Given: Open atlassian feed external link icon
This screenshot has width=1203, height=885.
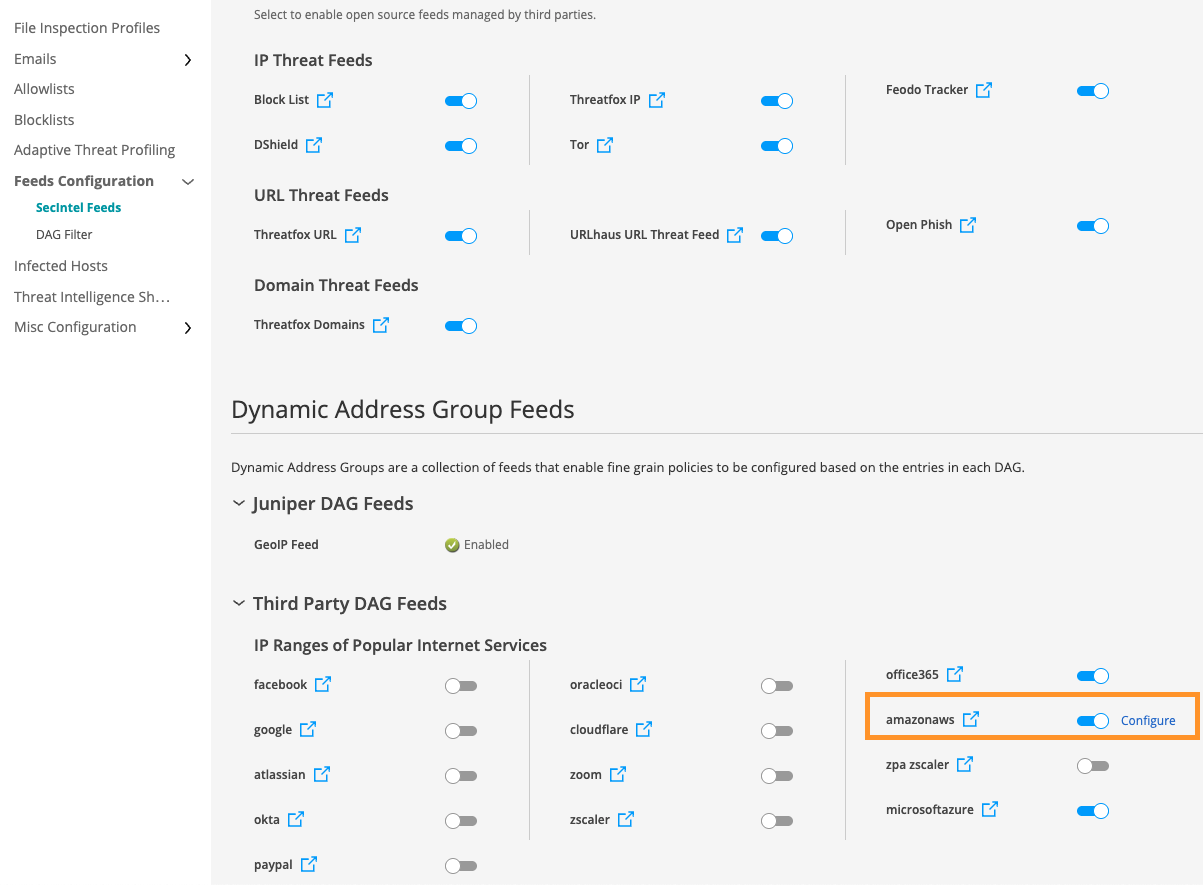Looking at the screenshot, I should [x=322, y=775].
